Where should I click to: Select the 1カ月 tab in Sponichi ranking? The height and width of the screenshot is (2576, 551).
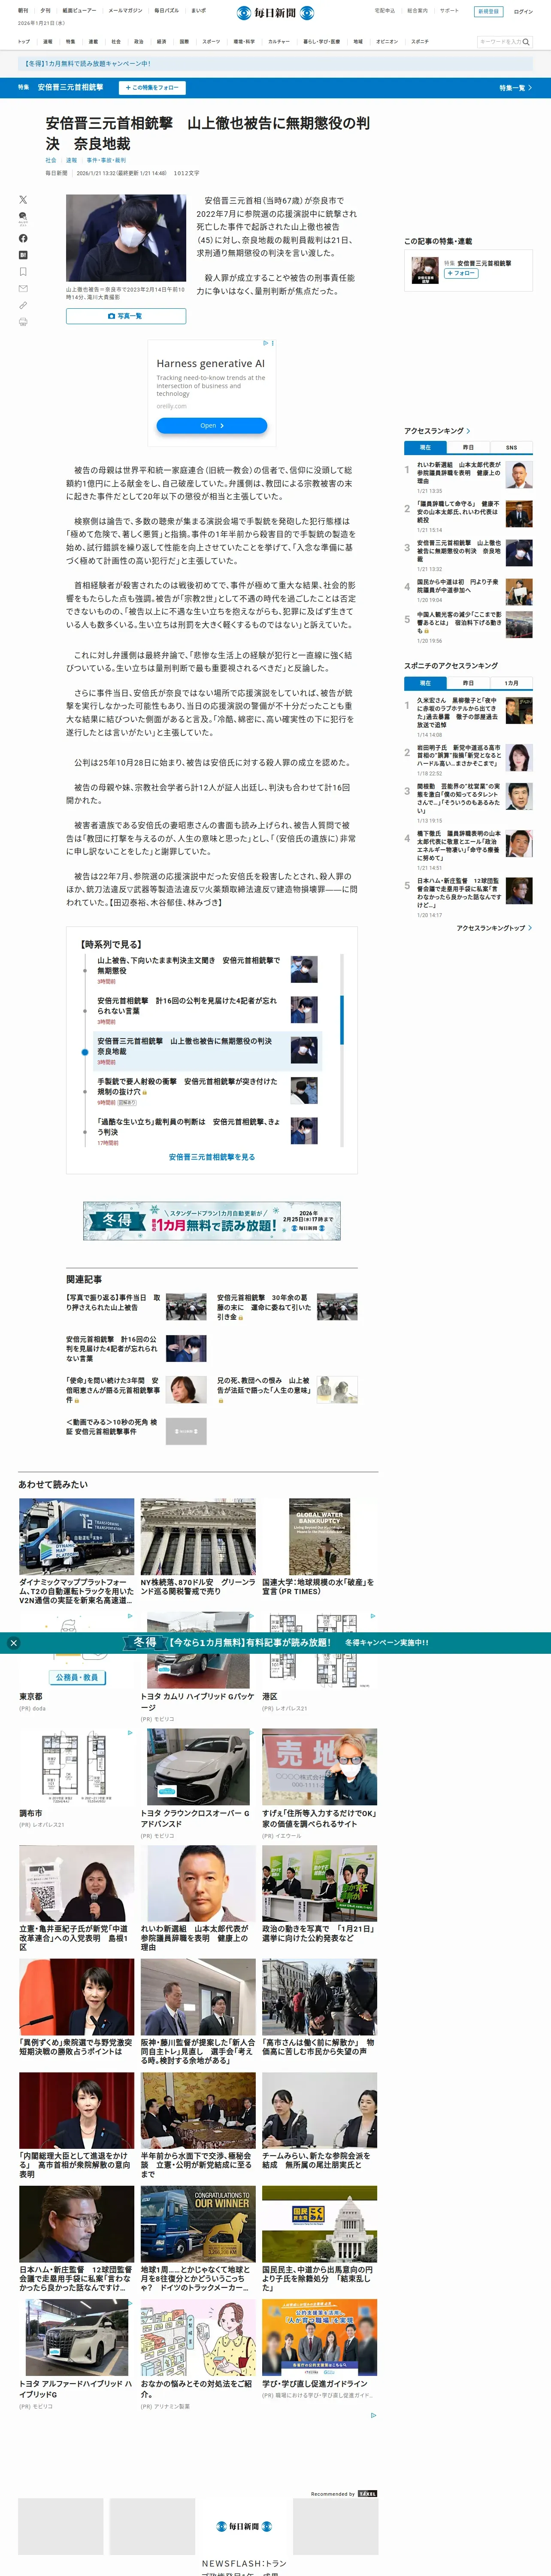511,683
